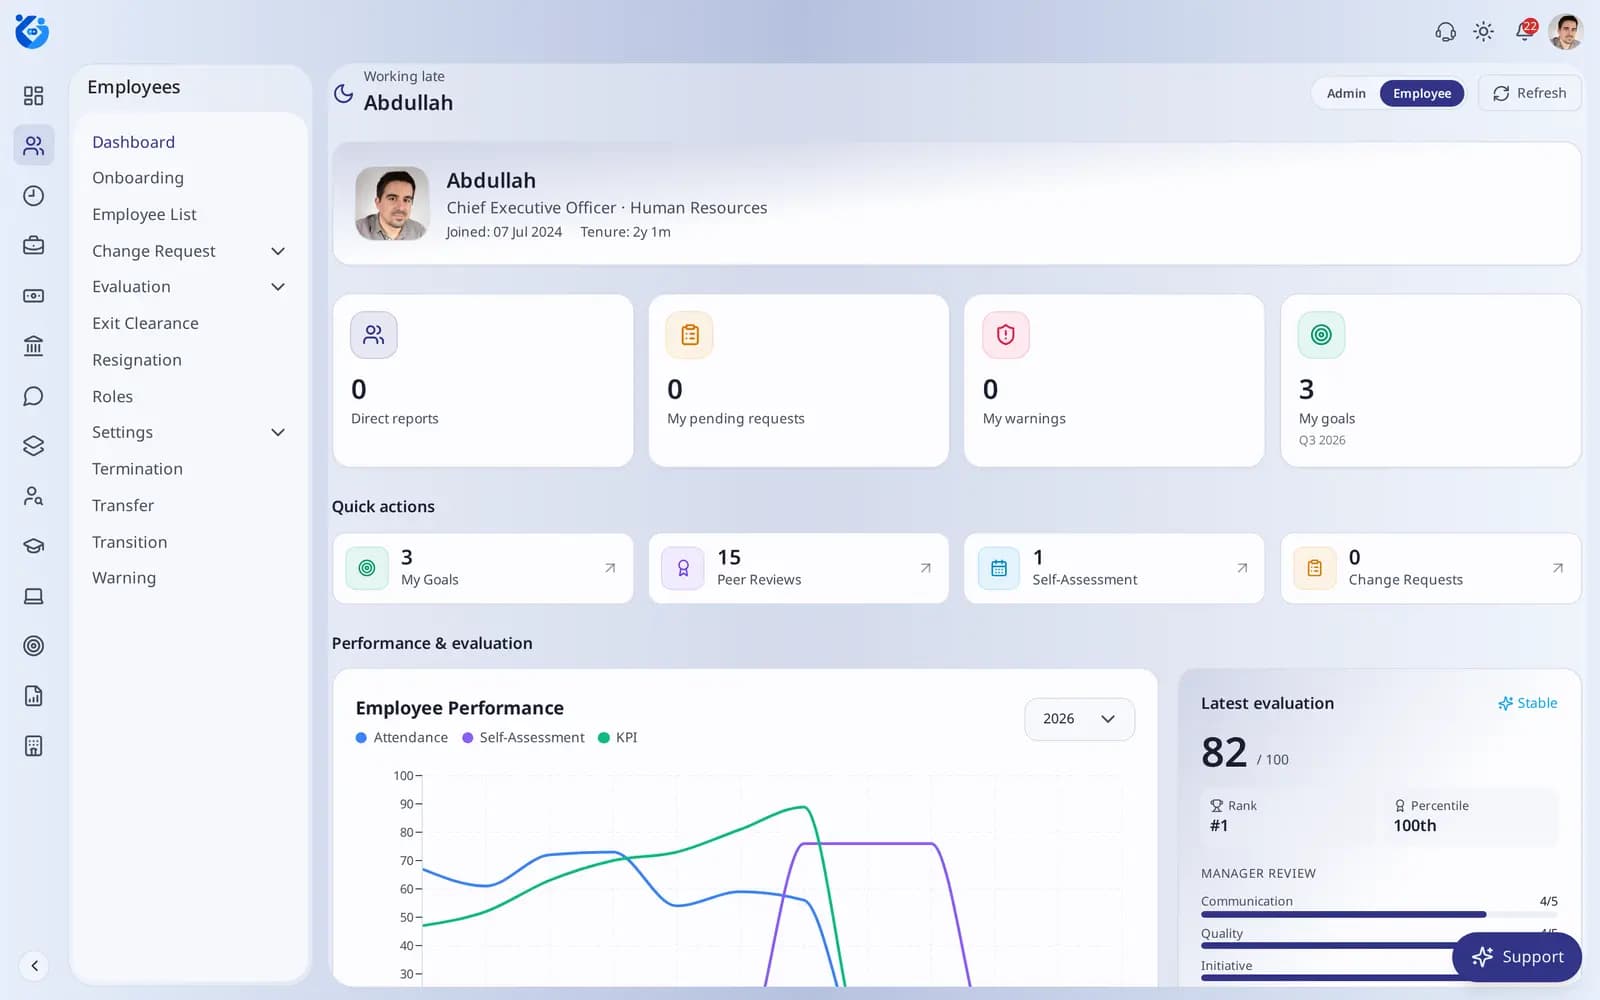
Task: Open the target bullseye icon in left rail
Action: (33, 646)
